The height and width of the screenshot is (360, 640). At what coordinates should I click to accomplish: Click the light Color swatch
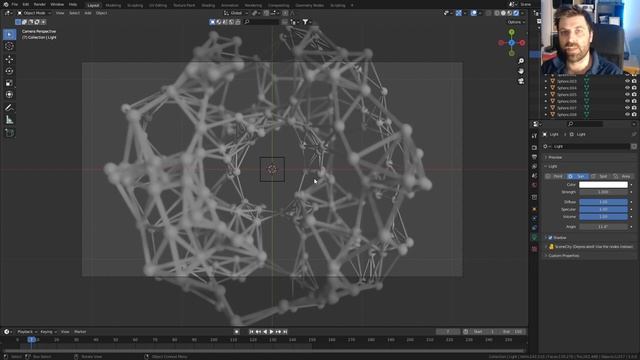pos(603,185)
